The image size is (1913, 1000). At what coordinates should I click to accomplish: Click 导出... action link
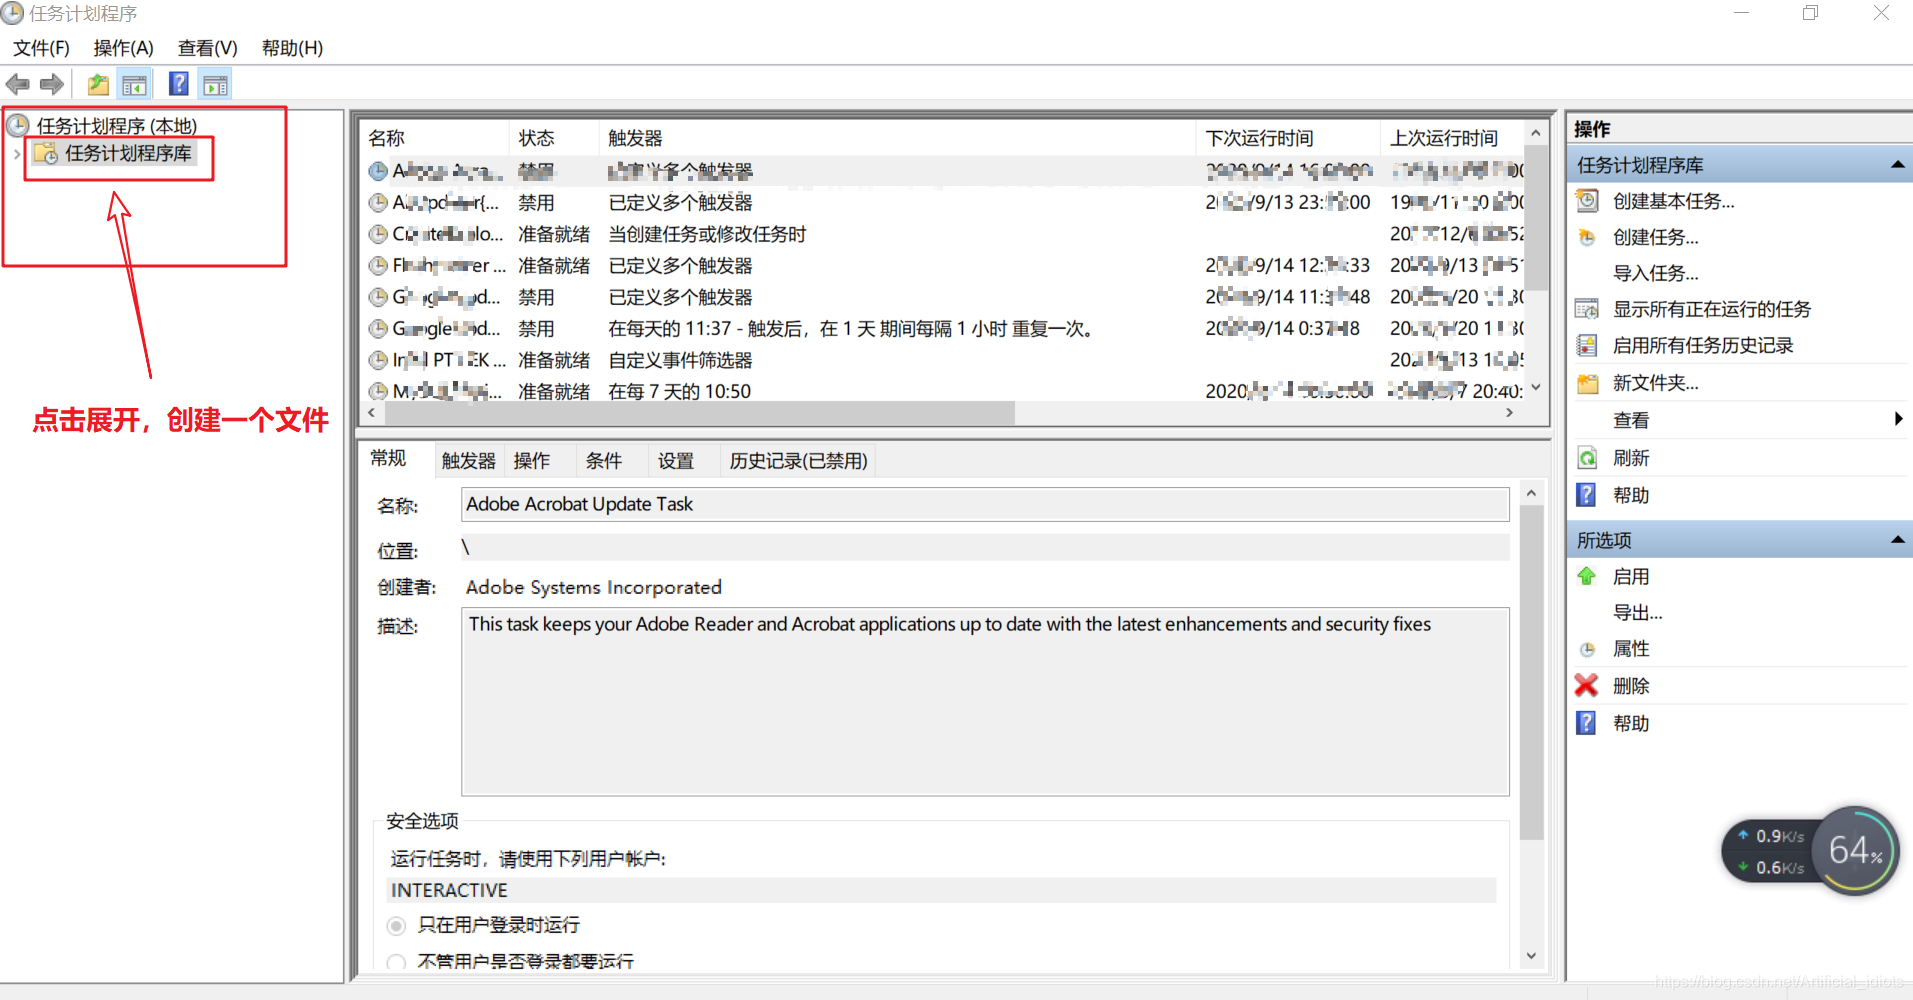click(1637, 613)
